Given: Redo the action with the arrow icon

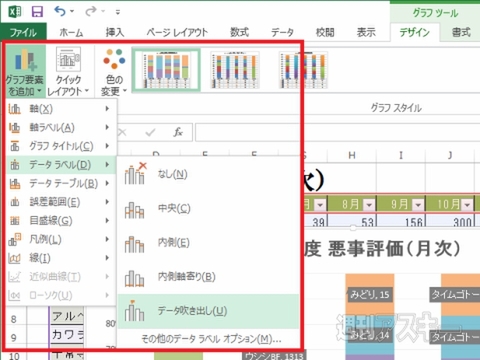Looking at the screenshot, I should [91, 12].
